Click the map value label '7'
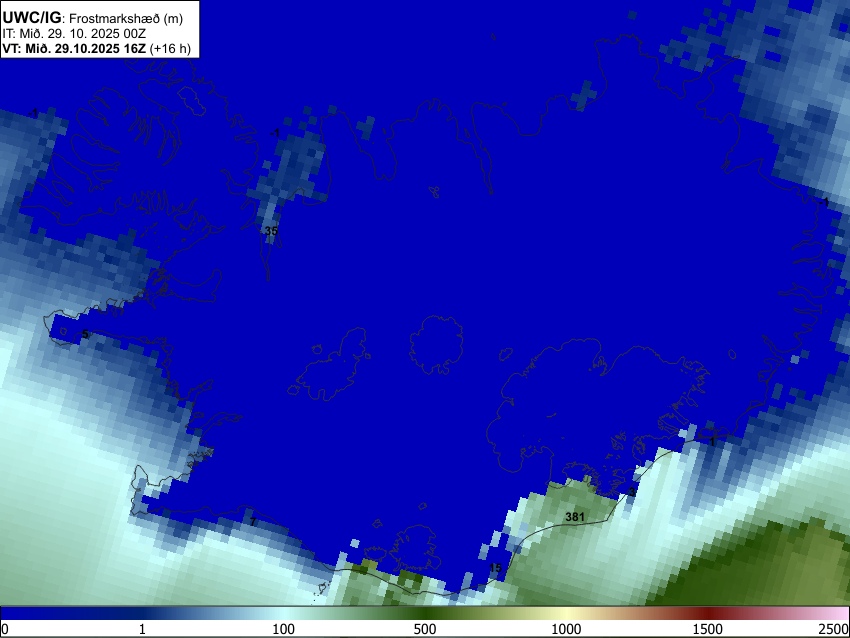The width and height of the screenshot is (850, 638). pyautogui.click(x=253, y=522)
